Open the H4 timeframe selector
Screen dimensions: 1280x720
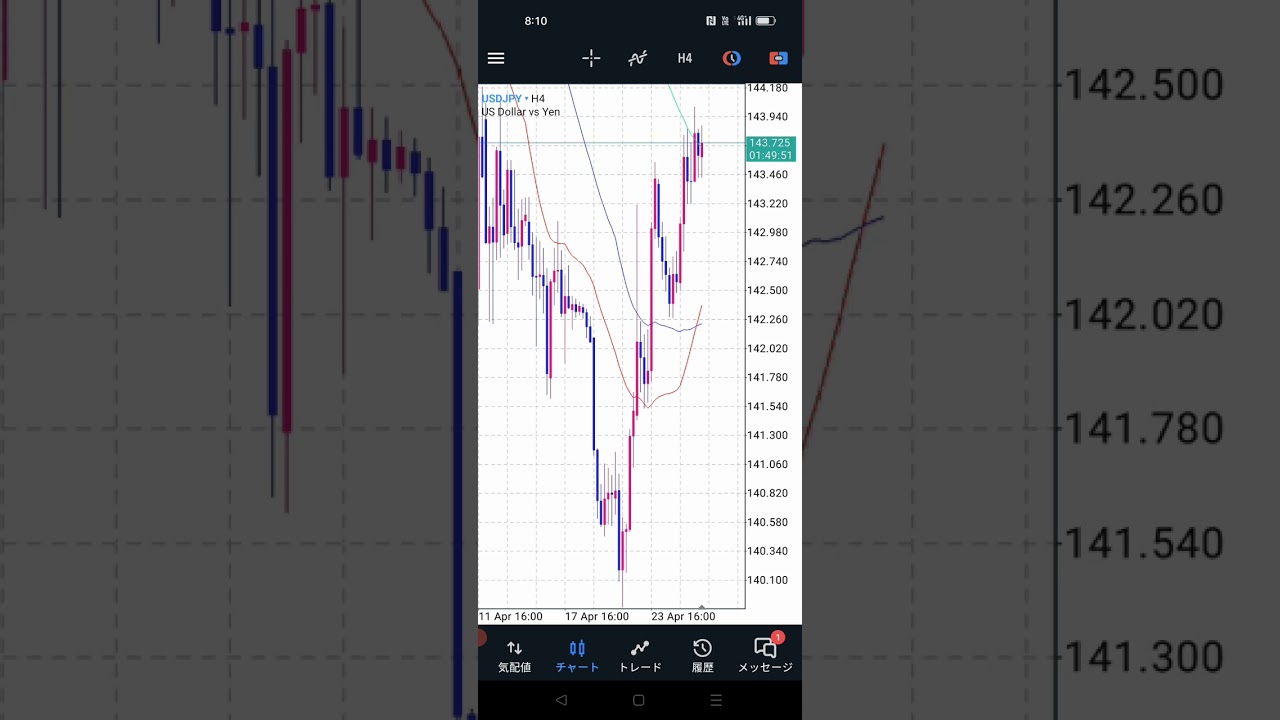(x=685, y=59)
